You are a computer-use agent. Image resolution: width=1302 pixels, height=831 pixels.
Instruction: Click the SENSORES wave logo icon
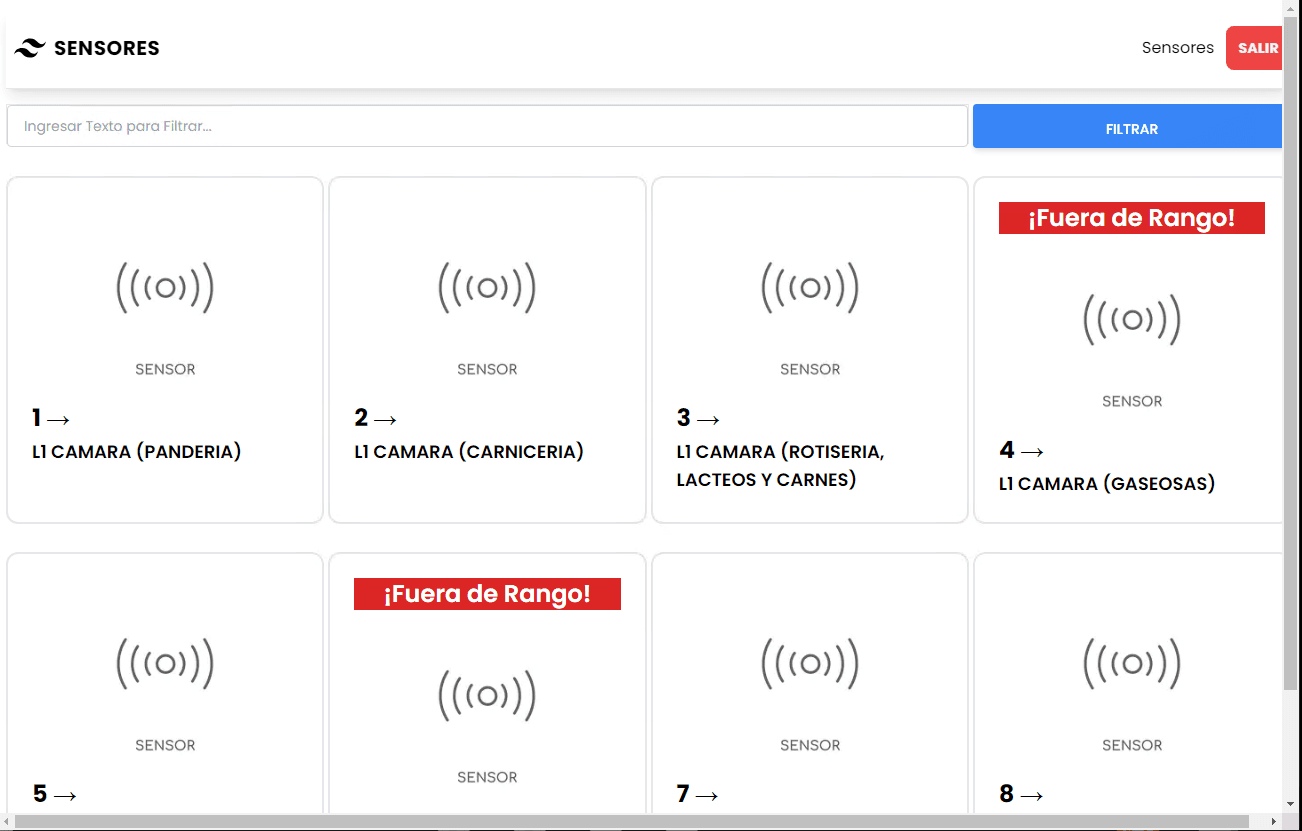(30, 48)
